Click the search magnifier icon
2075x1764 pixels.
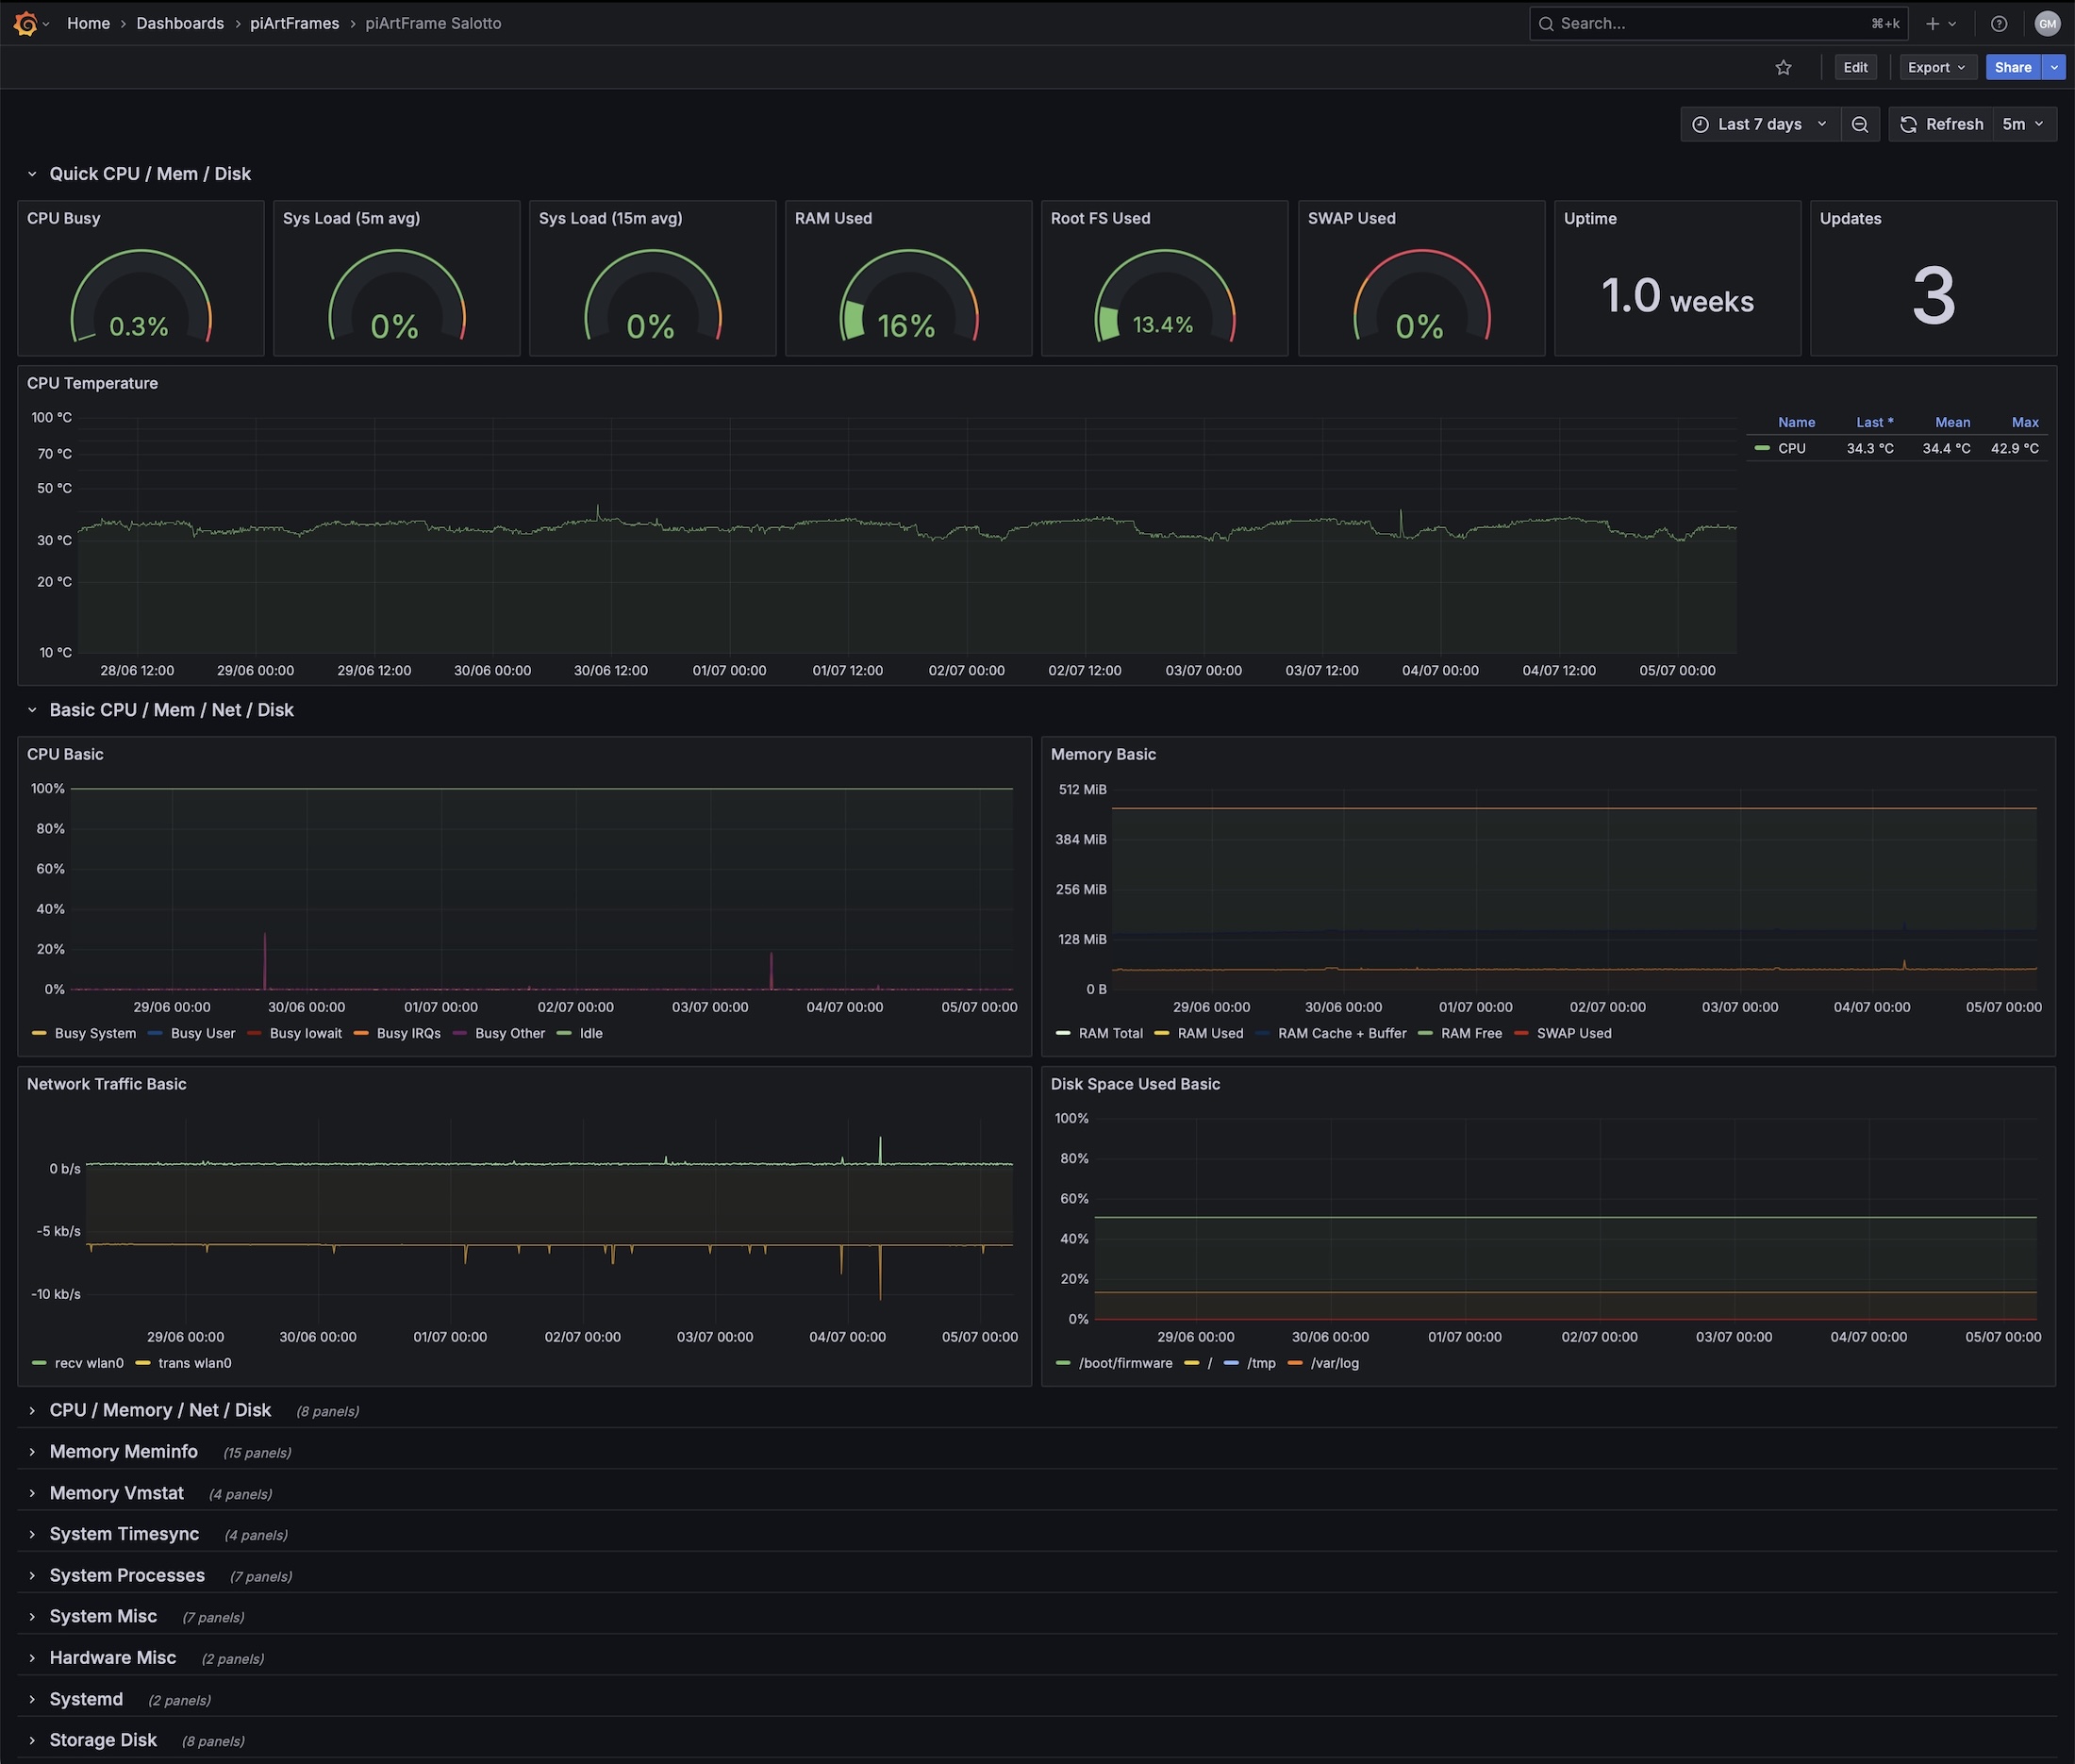click(1546, 24)
